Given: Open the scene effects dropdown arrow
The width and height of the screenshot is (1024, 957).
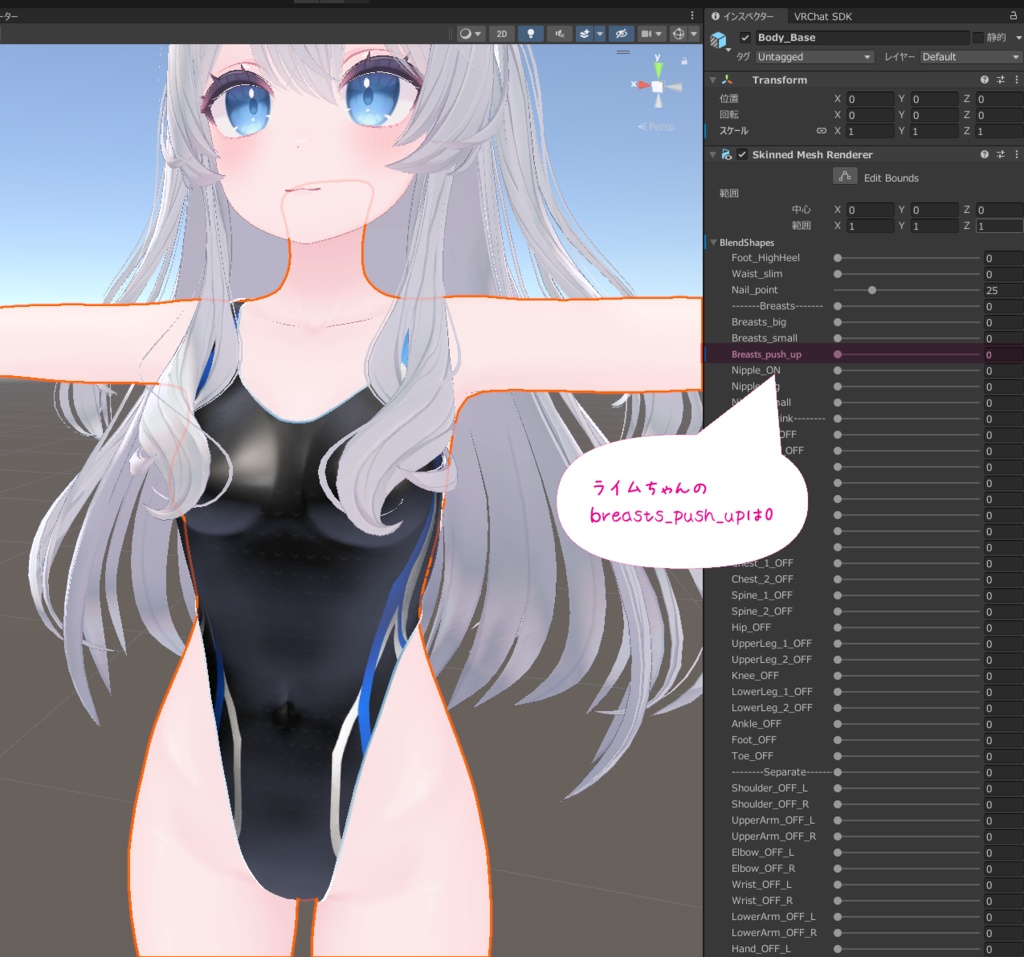Looking at the screenshot, I should [600, 33].
